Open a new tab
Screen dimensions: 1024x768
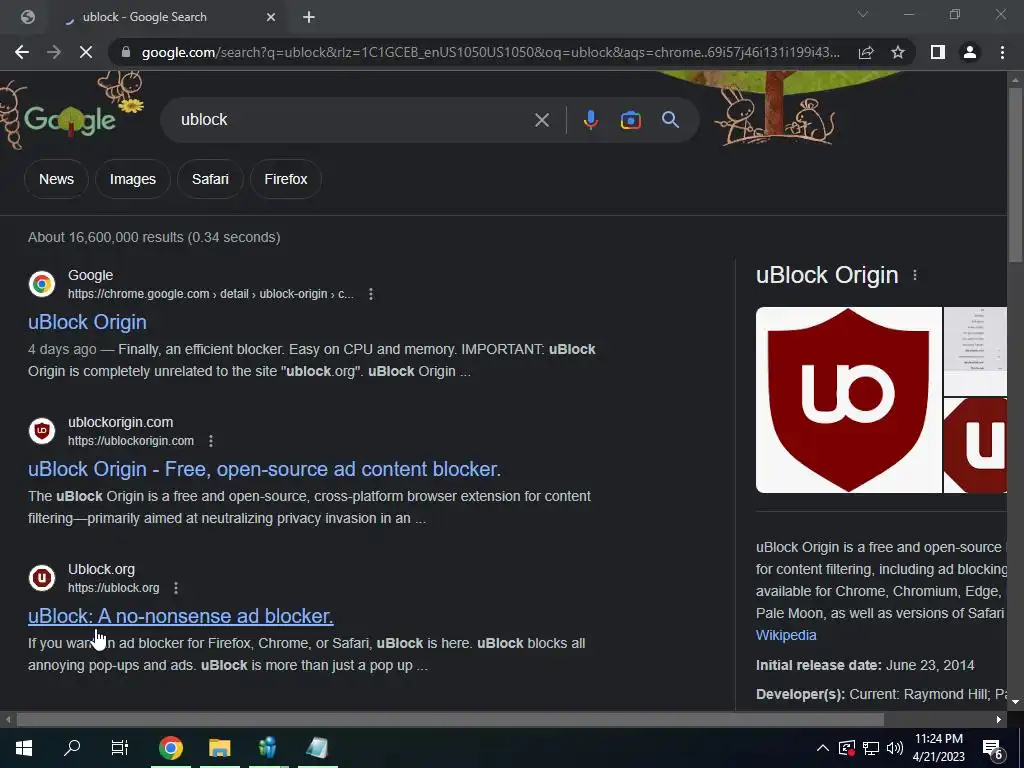coord(309,18)
